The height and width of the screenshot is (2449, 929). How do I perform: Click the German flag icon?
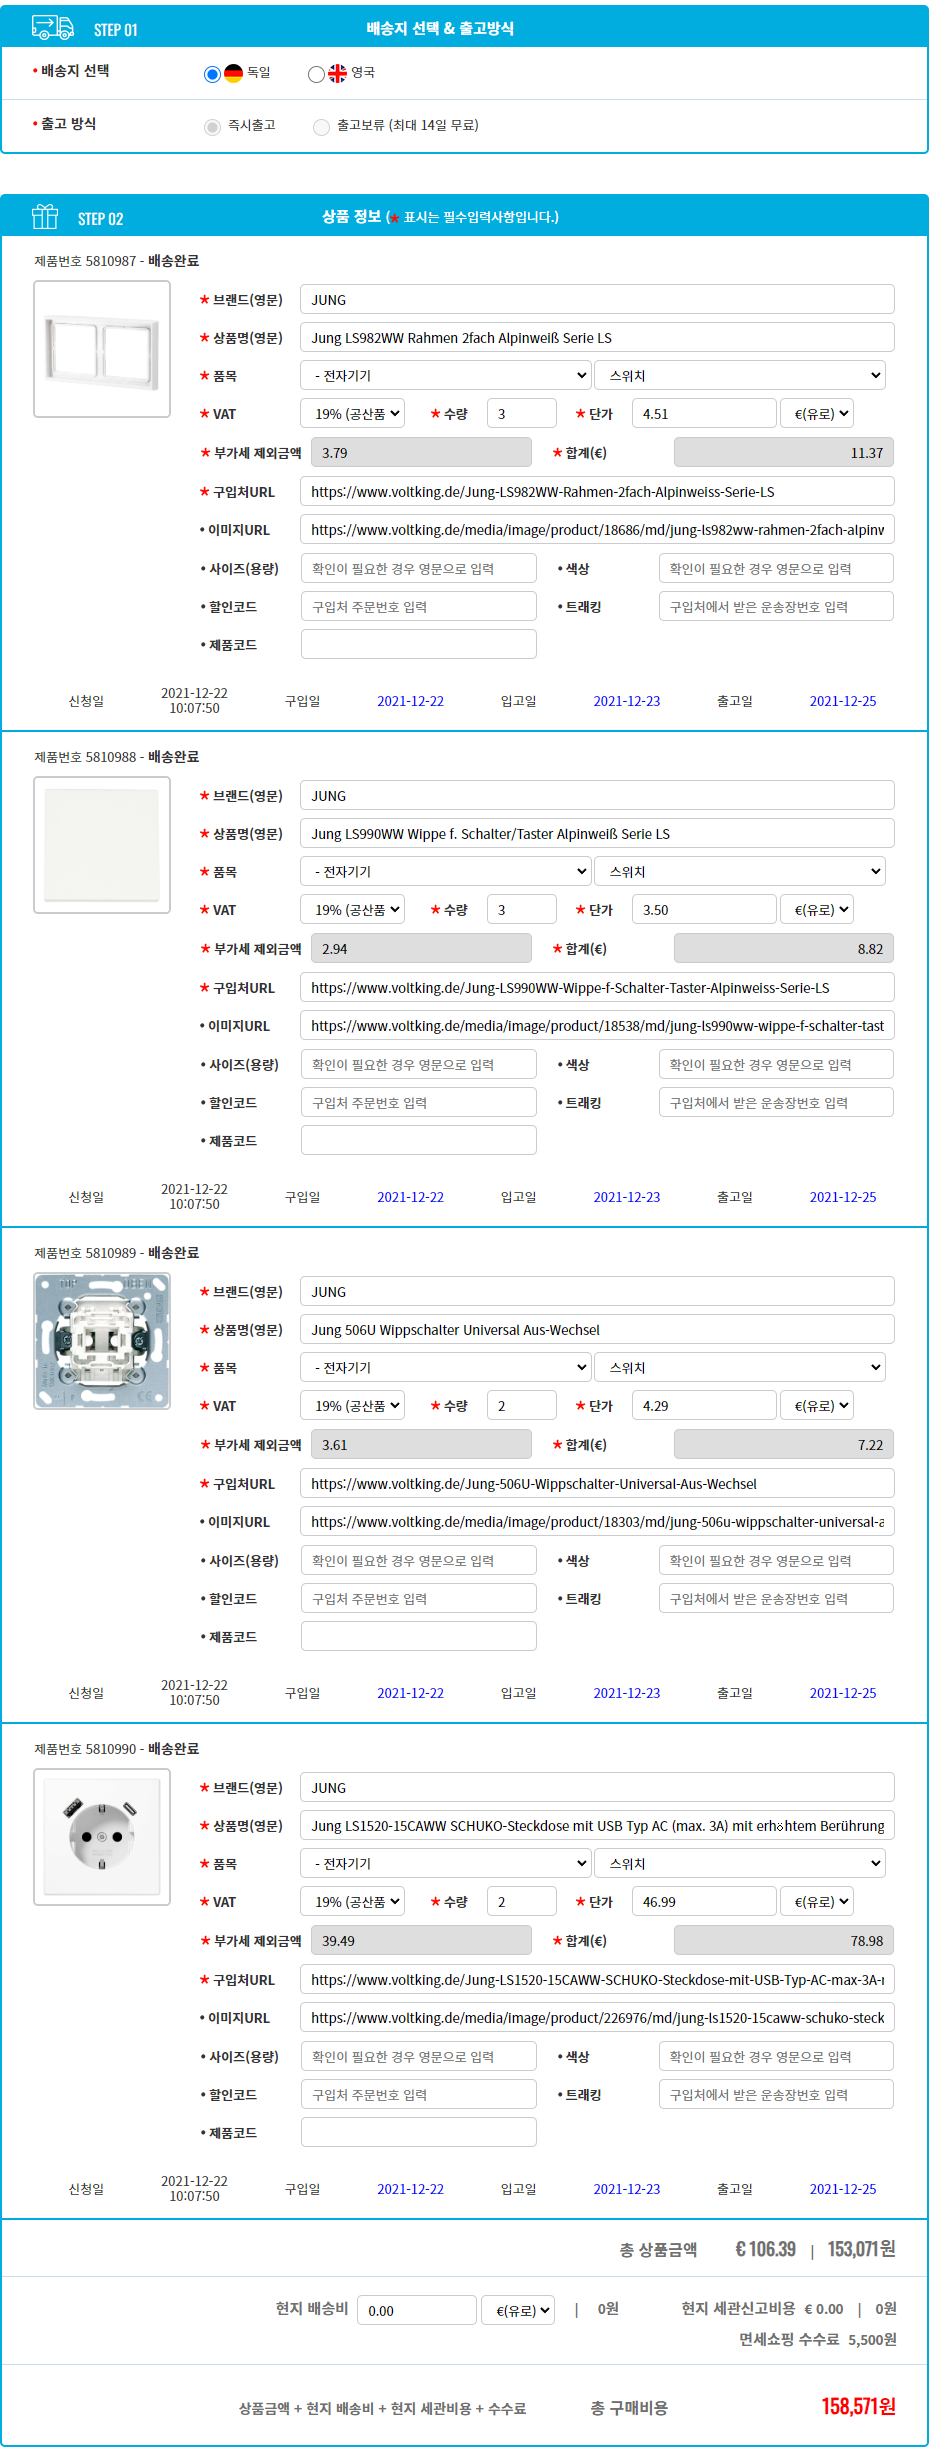point(234,73)
